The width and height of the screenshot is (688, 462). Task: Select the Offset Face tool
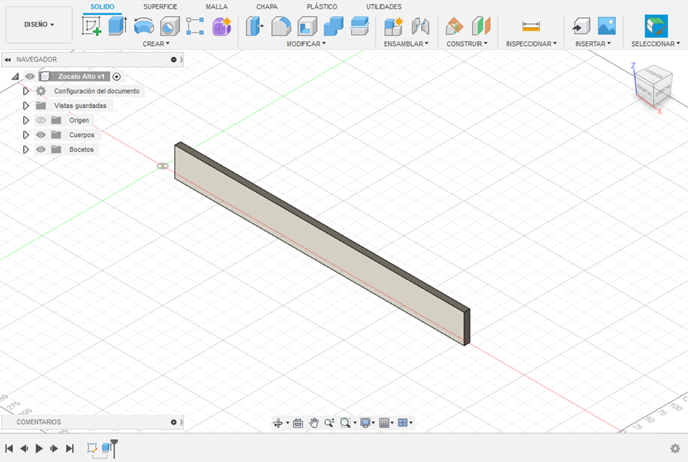[x=360, y=26]
